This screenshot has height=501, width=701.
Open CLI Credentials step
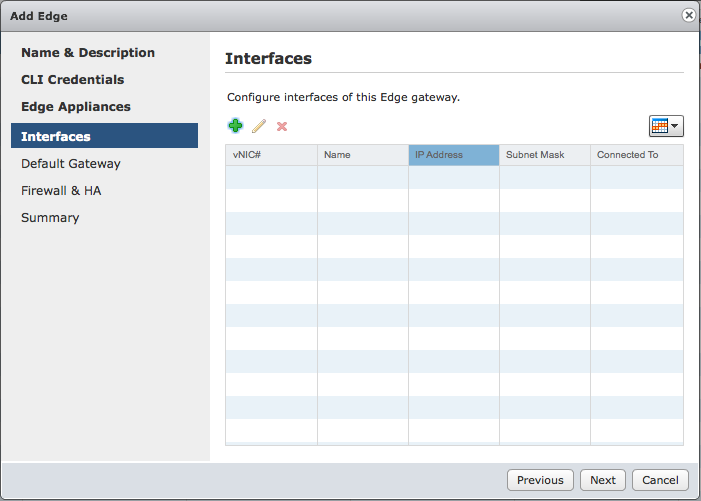(x=73, y=80)
